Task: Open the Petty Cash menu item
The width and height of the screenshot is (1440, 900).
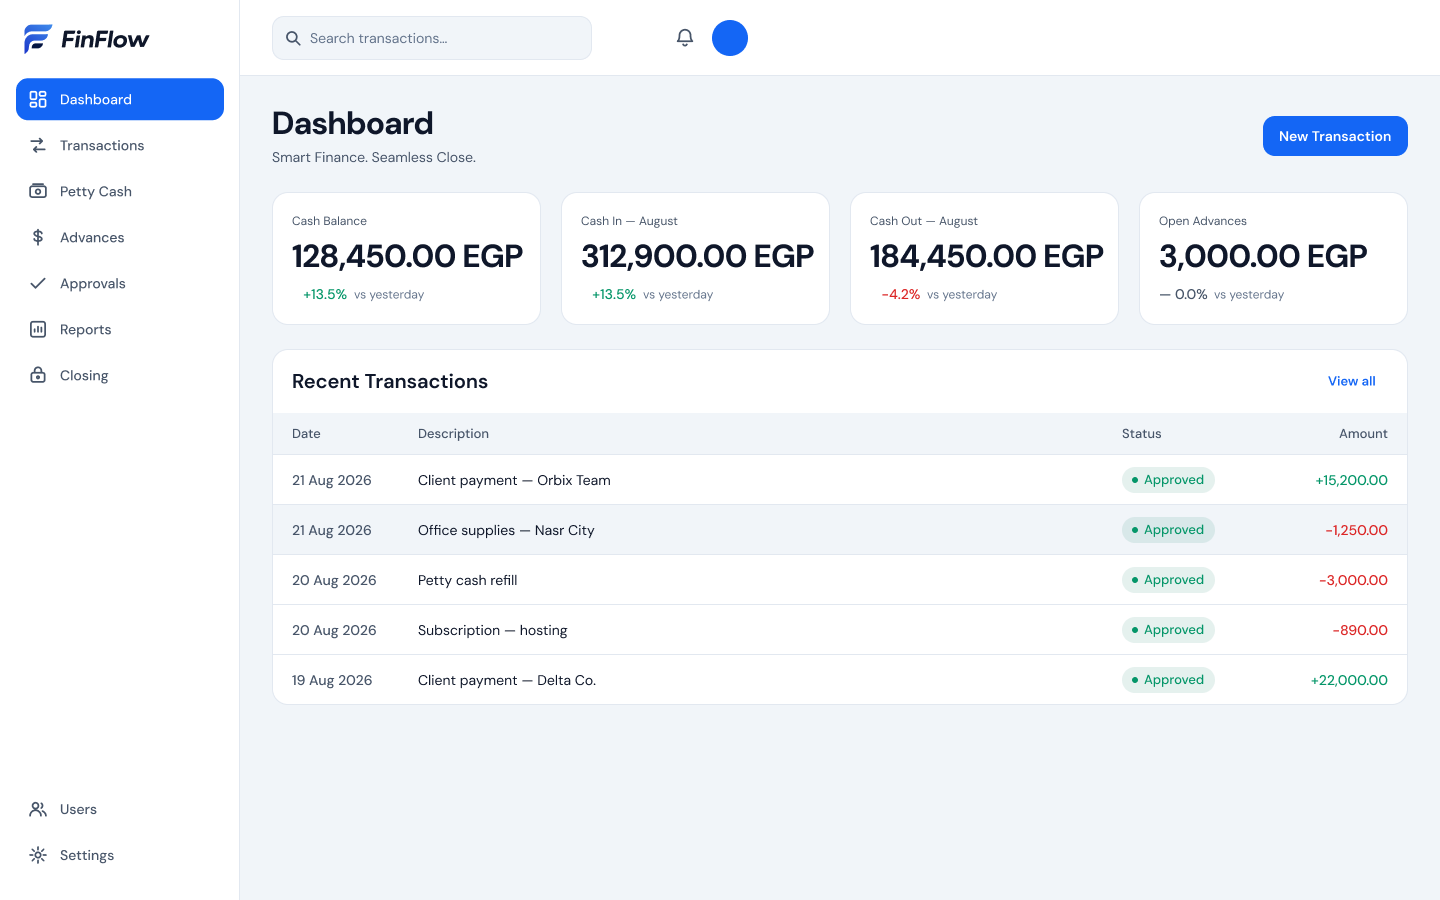Action: 120,191
